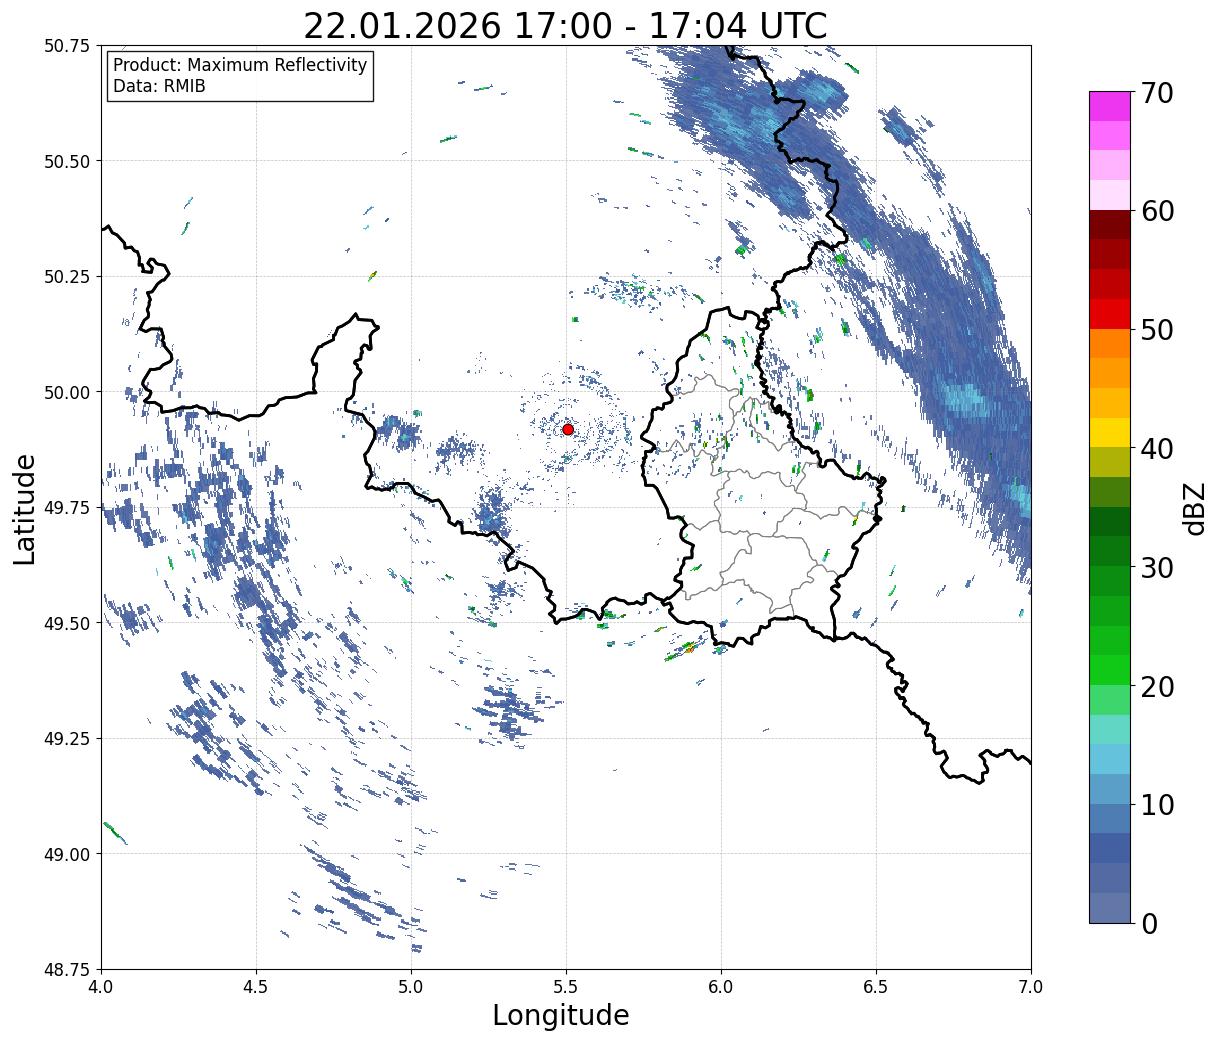
Task: Pick the yellow swatch just above 40 dBZ
Action: pos(1110,432)
